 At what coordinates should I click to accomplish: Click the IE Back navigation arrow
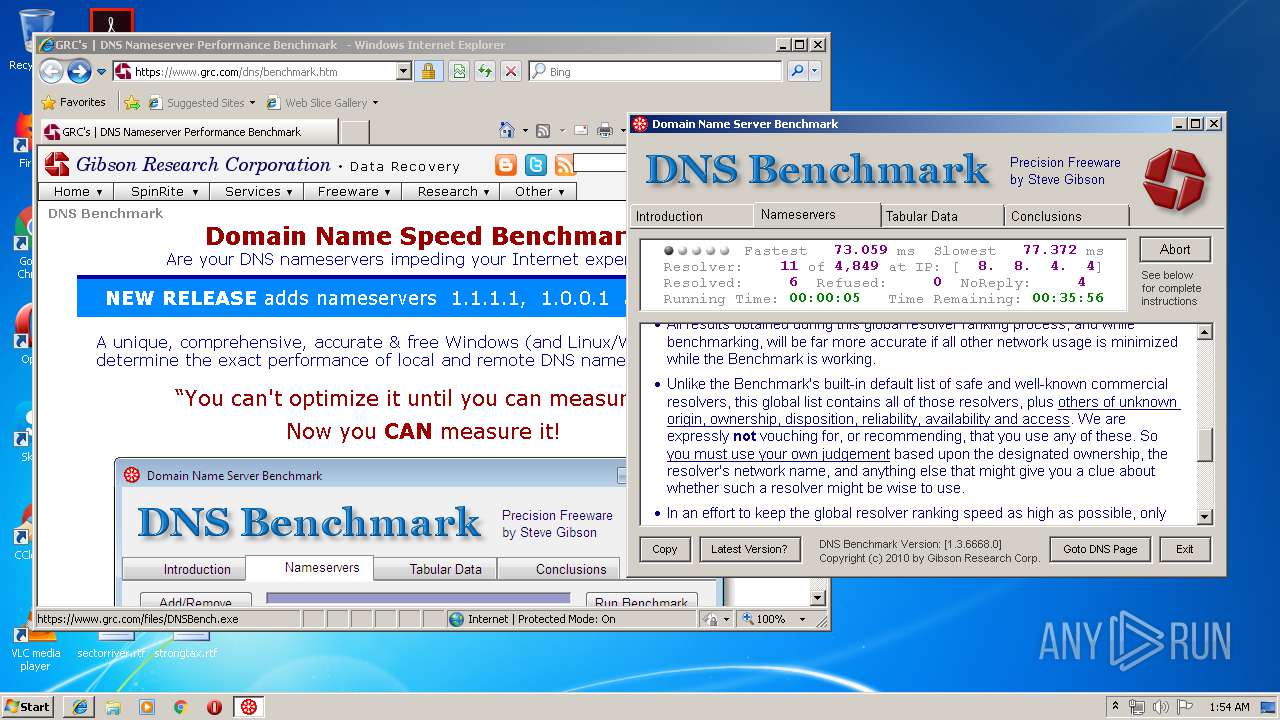[x=52, y=71]
